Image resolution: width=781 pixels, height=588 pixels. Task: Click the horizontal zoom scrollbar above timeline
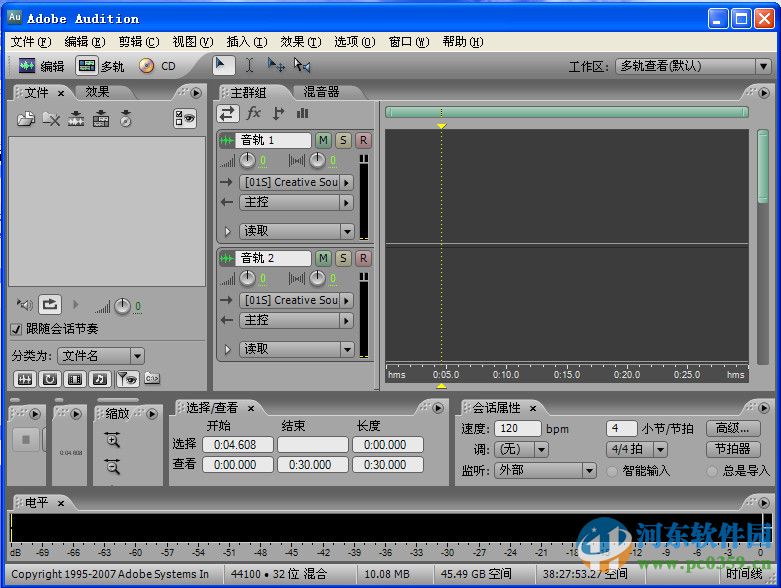[x=567, y=113]
